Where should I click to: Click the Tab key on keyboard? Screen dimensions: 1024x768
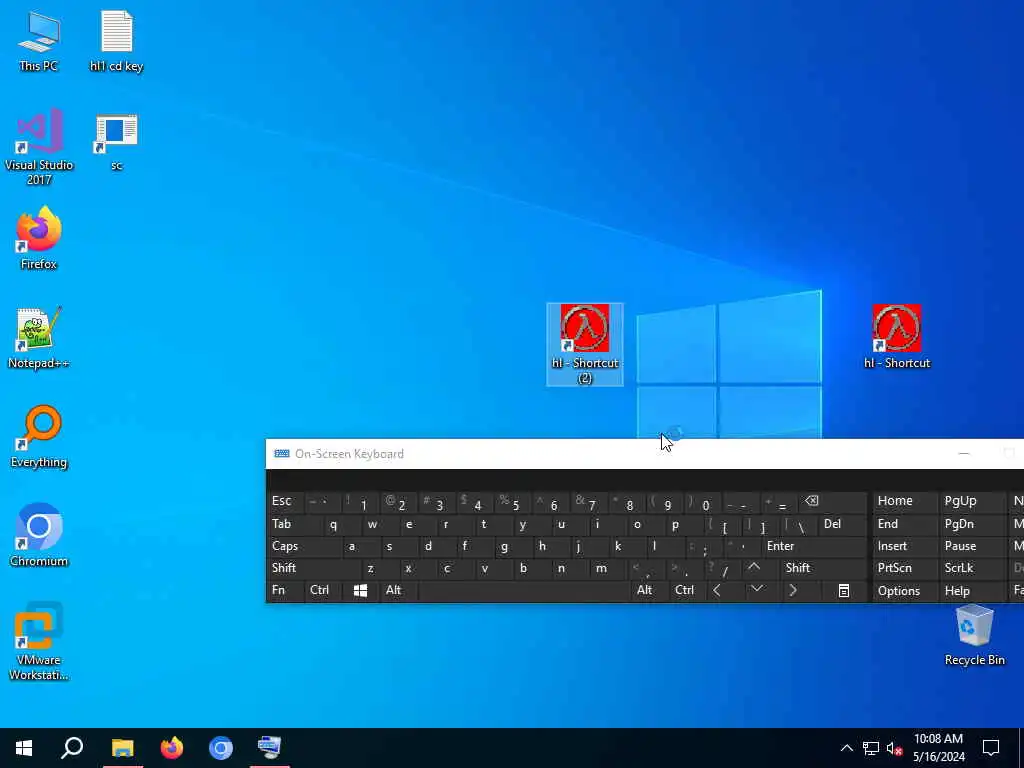(x=294, y=524)
